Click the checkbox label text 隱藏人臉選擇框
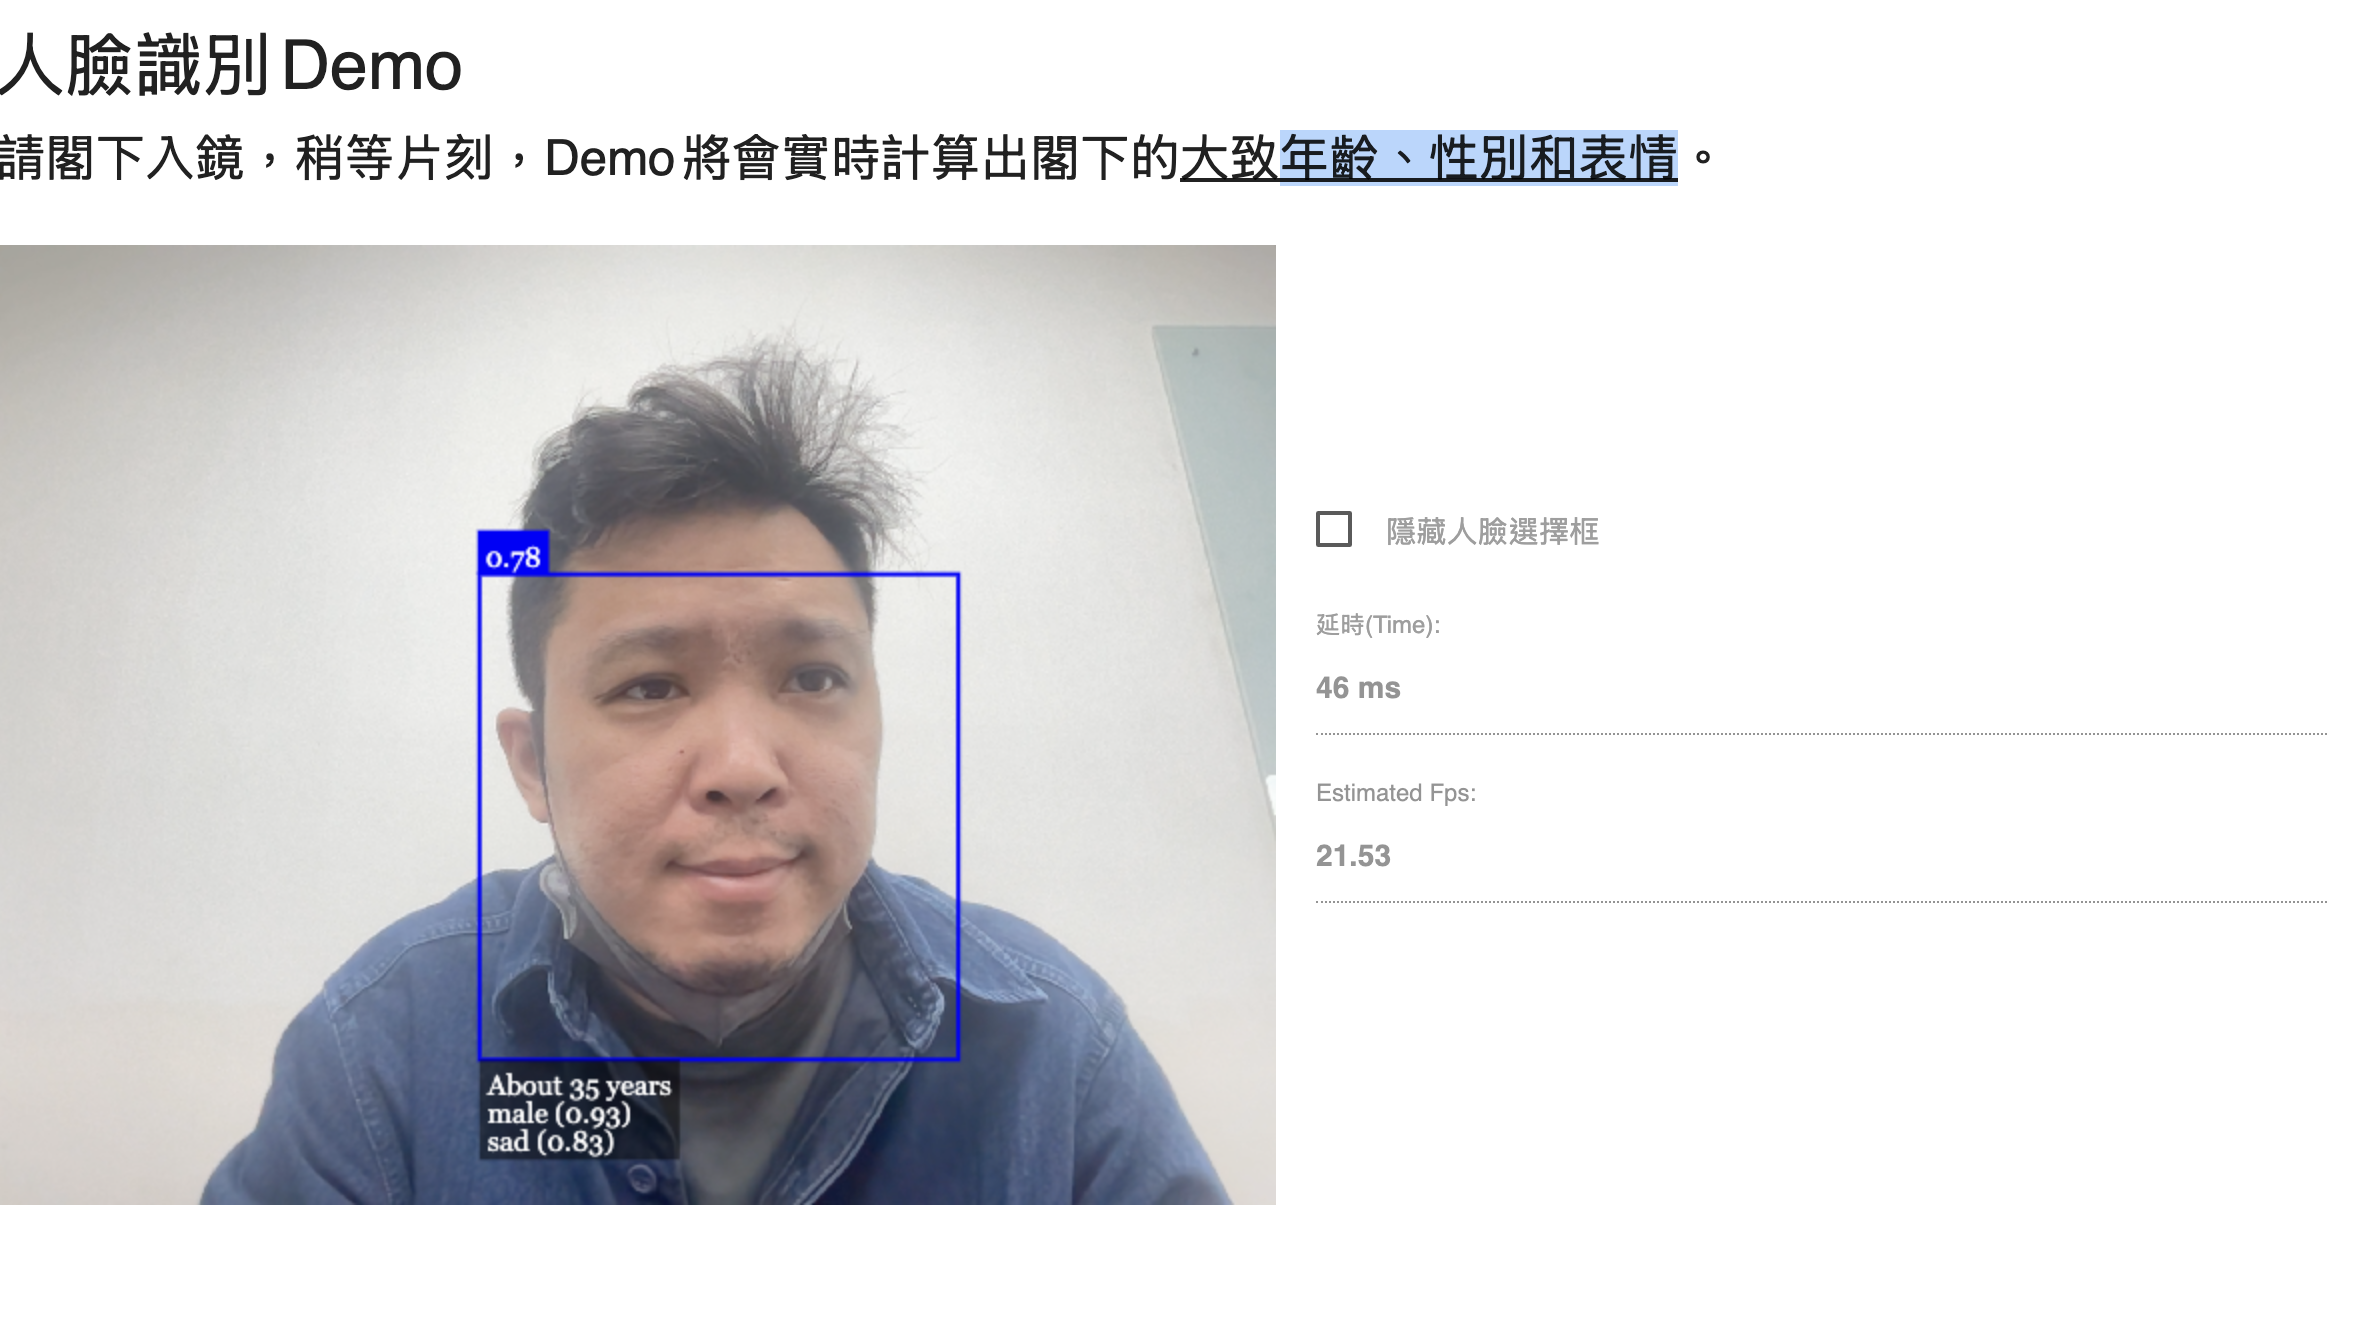This screenshot has width=2358, height=1338. (1492, 533)
